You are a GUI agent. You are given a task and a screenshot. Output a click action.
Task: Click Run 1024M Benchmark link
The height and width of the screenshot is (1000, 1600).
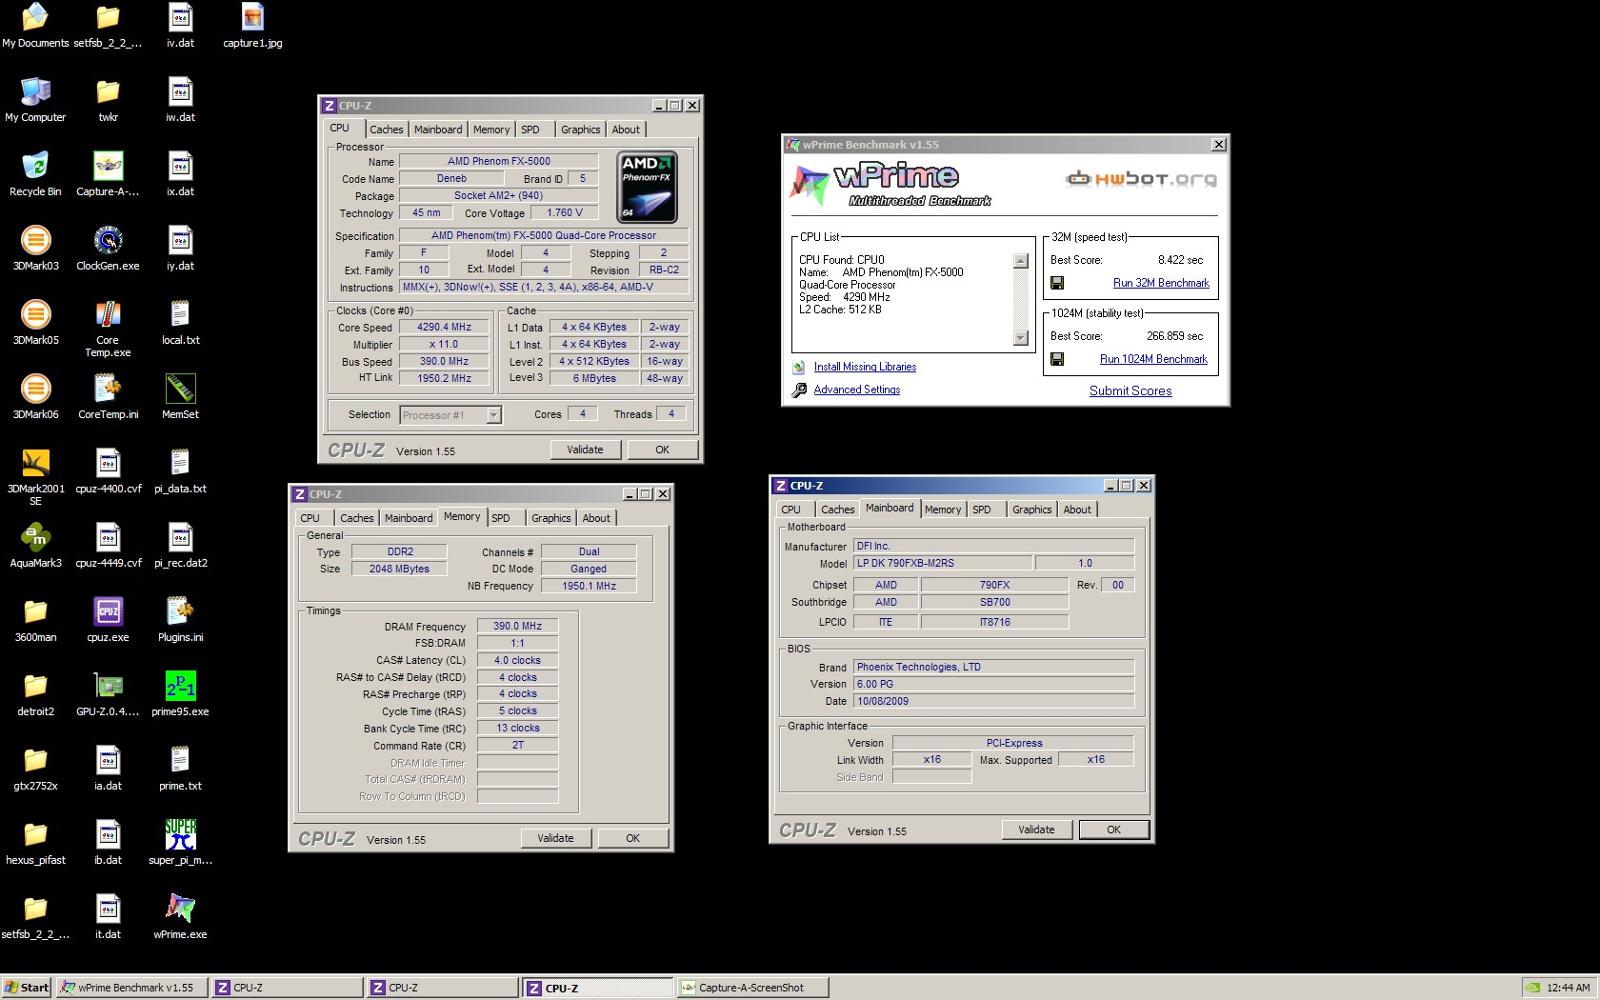click(1154, 359)
